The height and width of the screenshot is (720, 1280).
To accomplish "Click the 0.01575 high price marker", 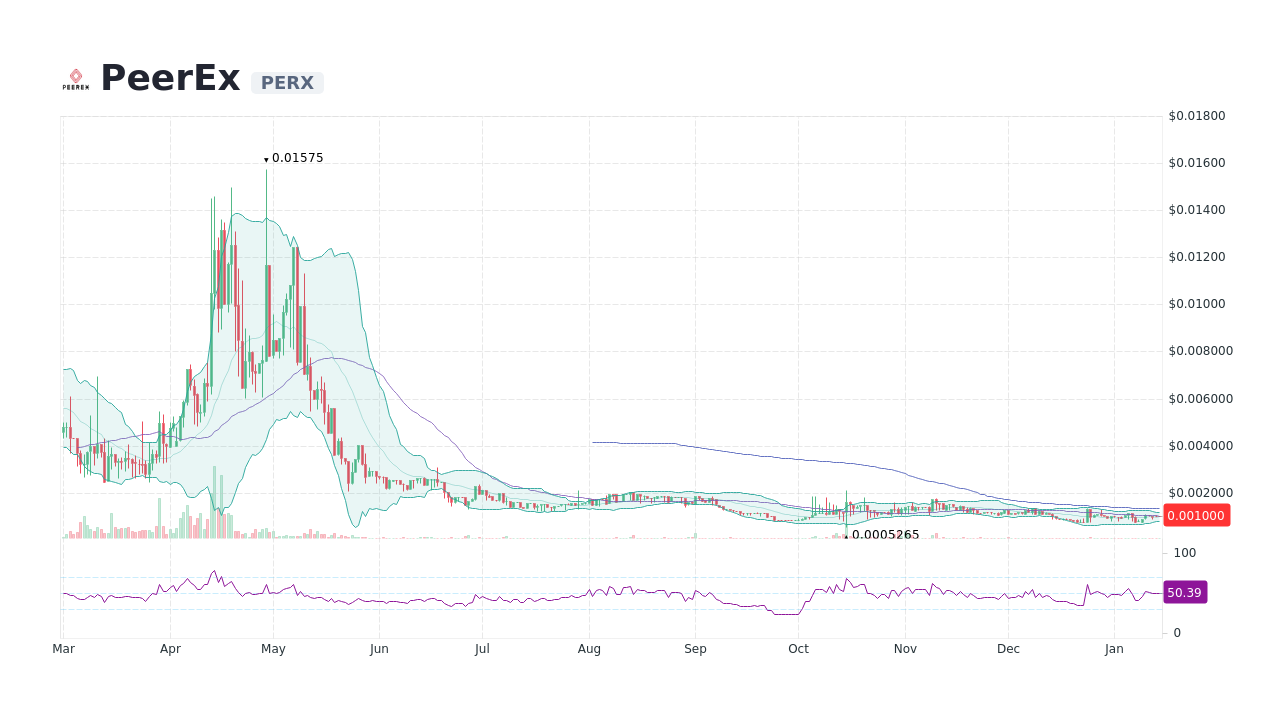I will (297, 158).
